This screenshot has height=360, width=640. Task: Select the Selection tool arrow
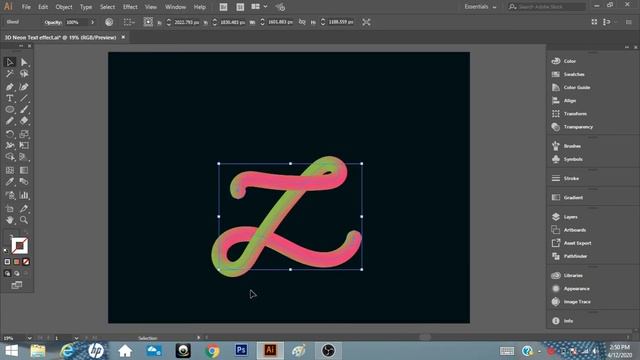pos(10,62)
